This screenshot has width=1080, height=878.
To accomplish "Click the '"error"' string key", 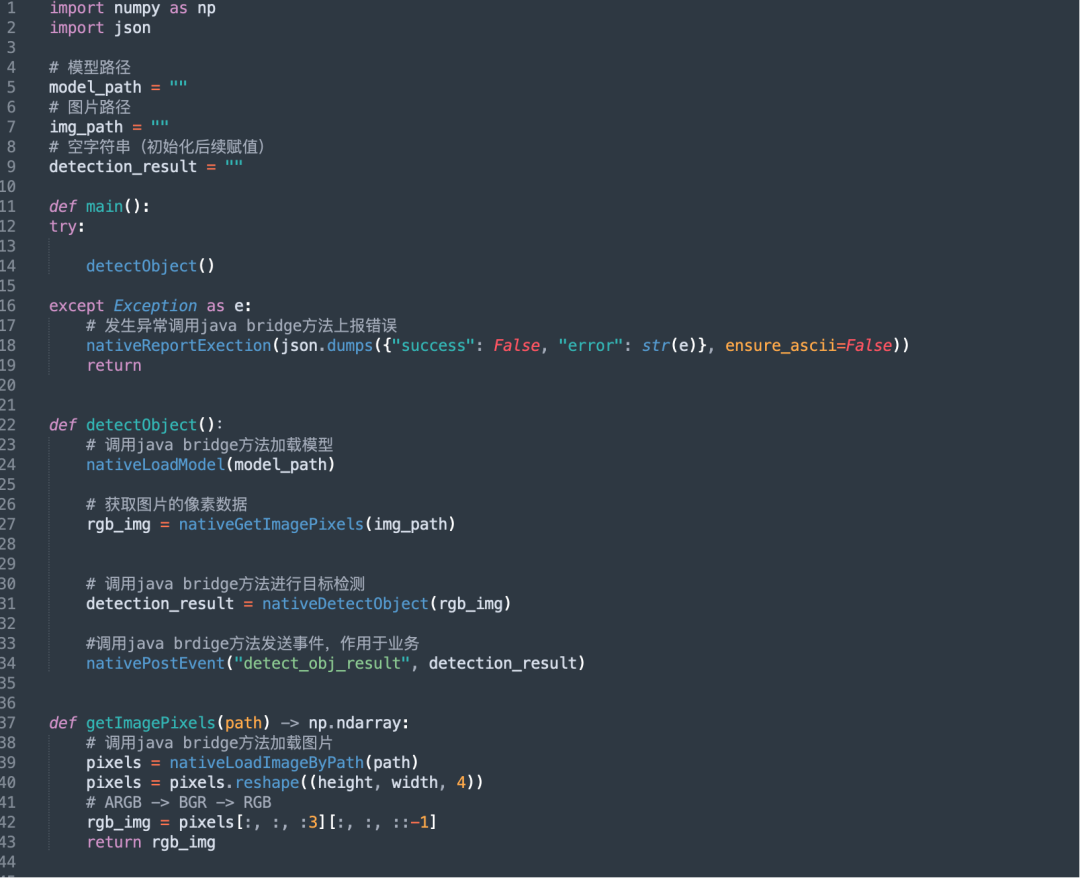I will 591,346.
